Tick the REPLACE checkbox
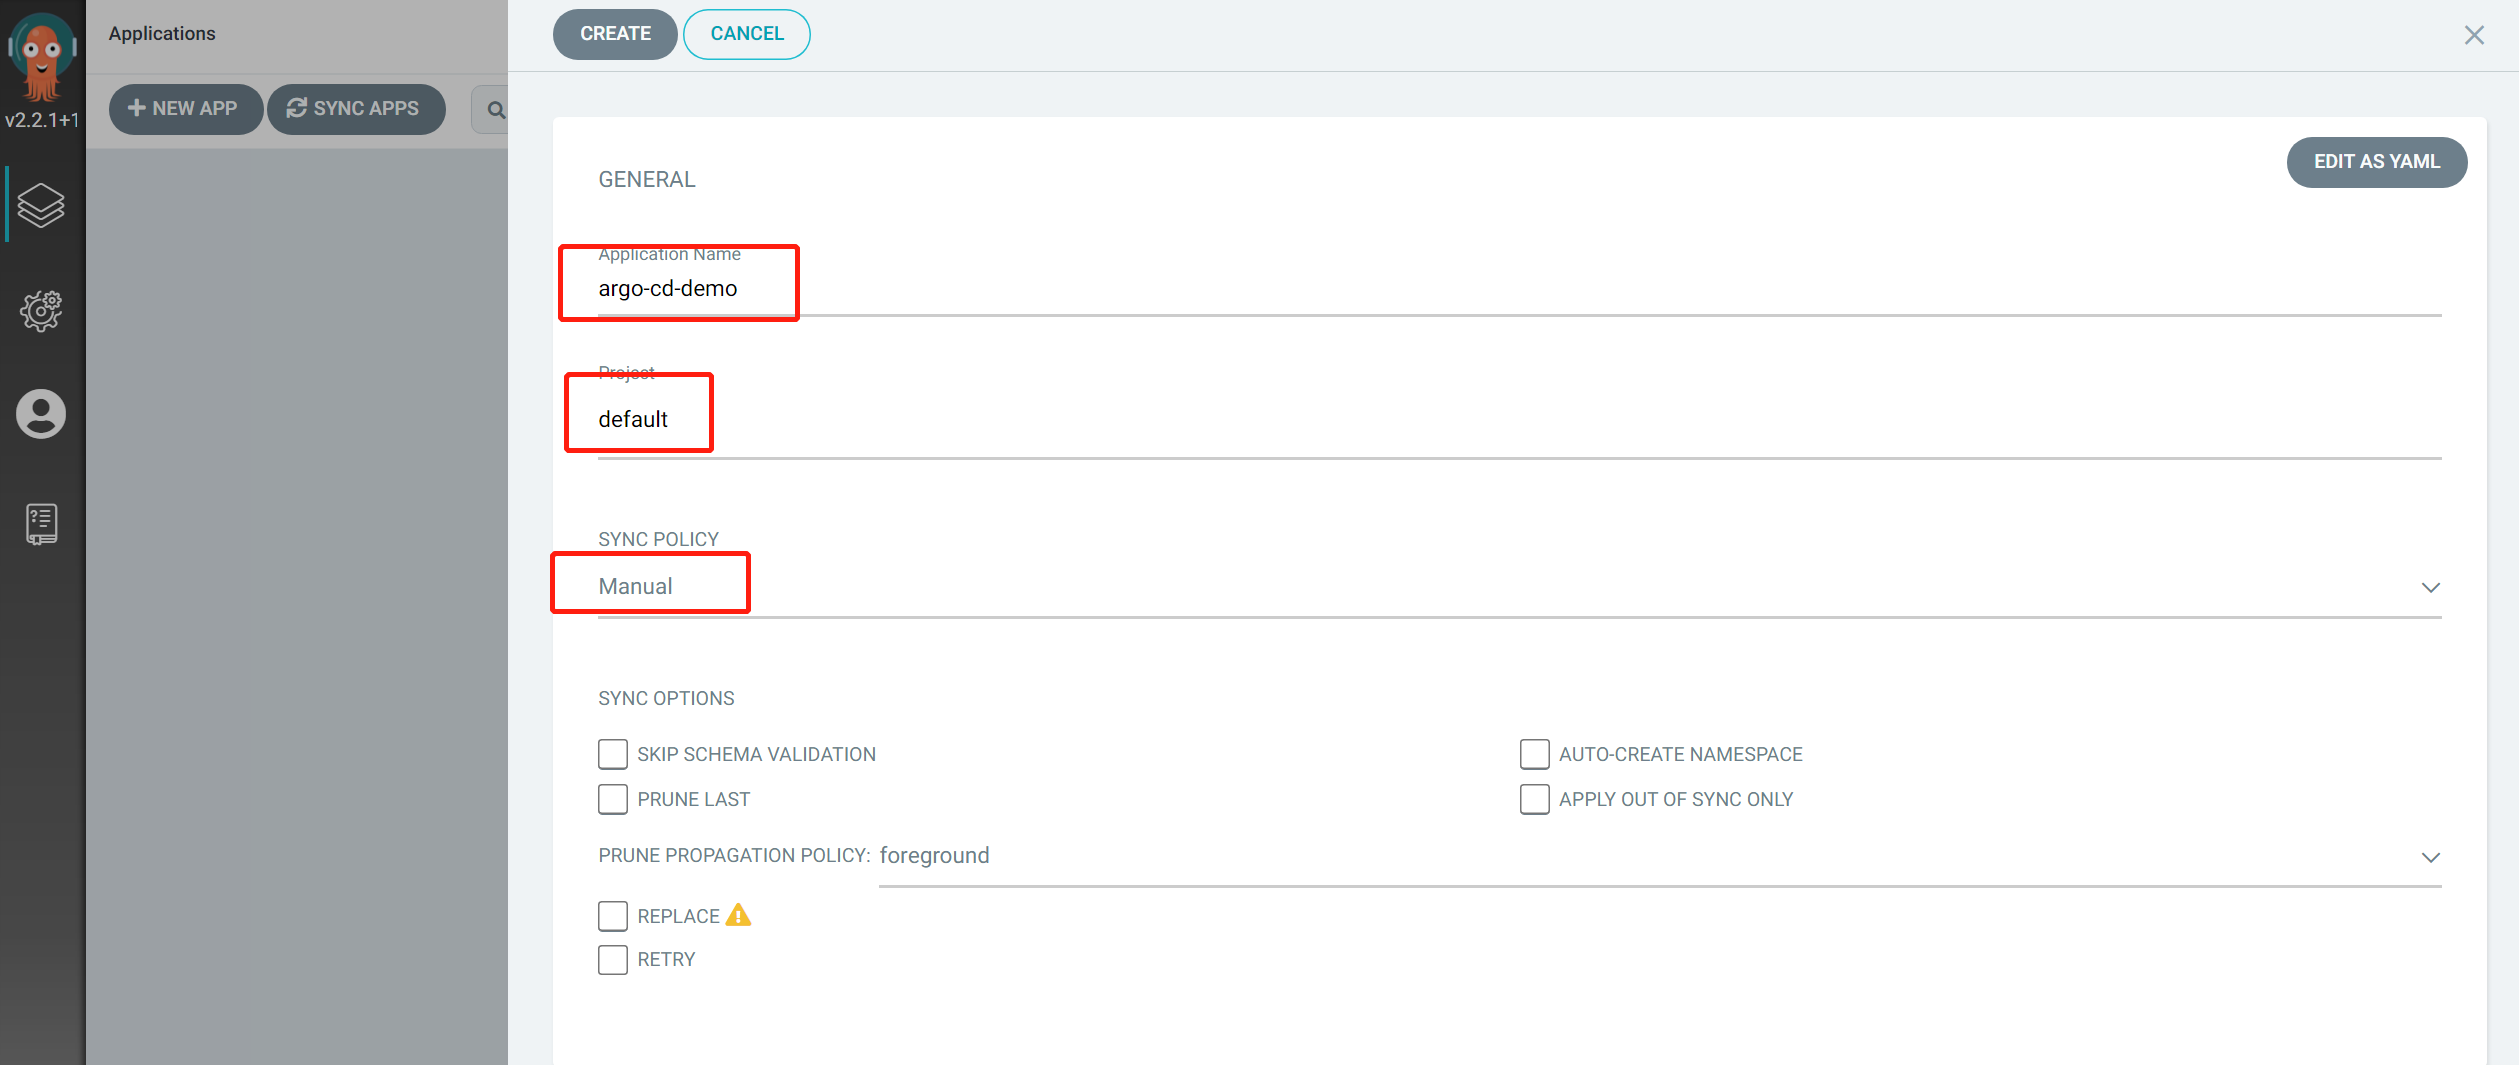Viewport: 2519px width, 1065px height. [x=613, y=916]
